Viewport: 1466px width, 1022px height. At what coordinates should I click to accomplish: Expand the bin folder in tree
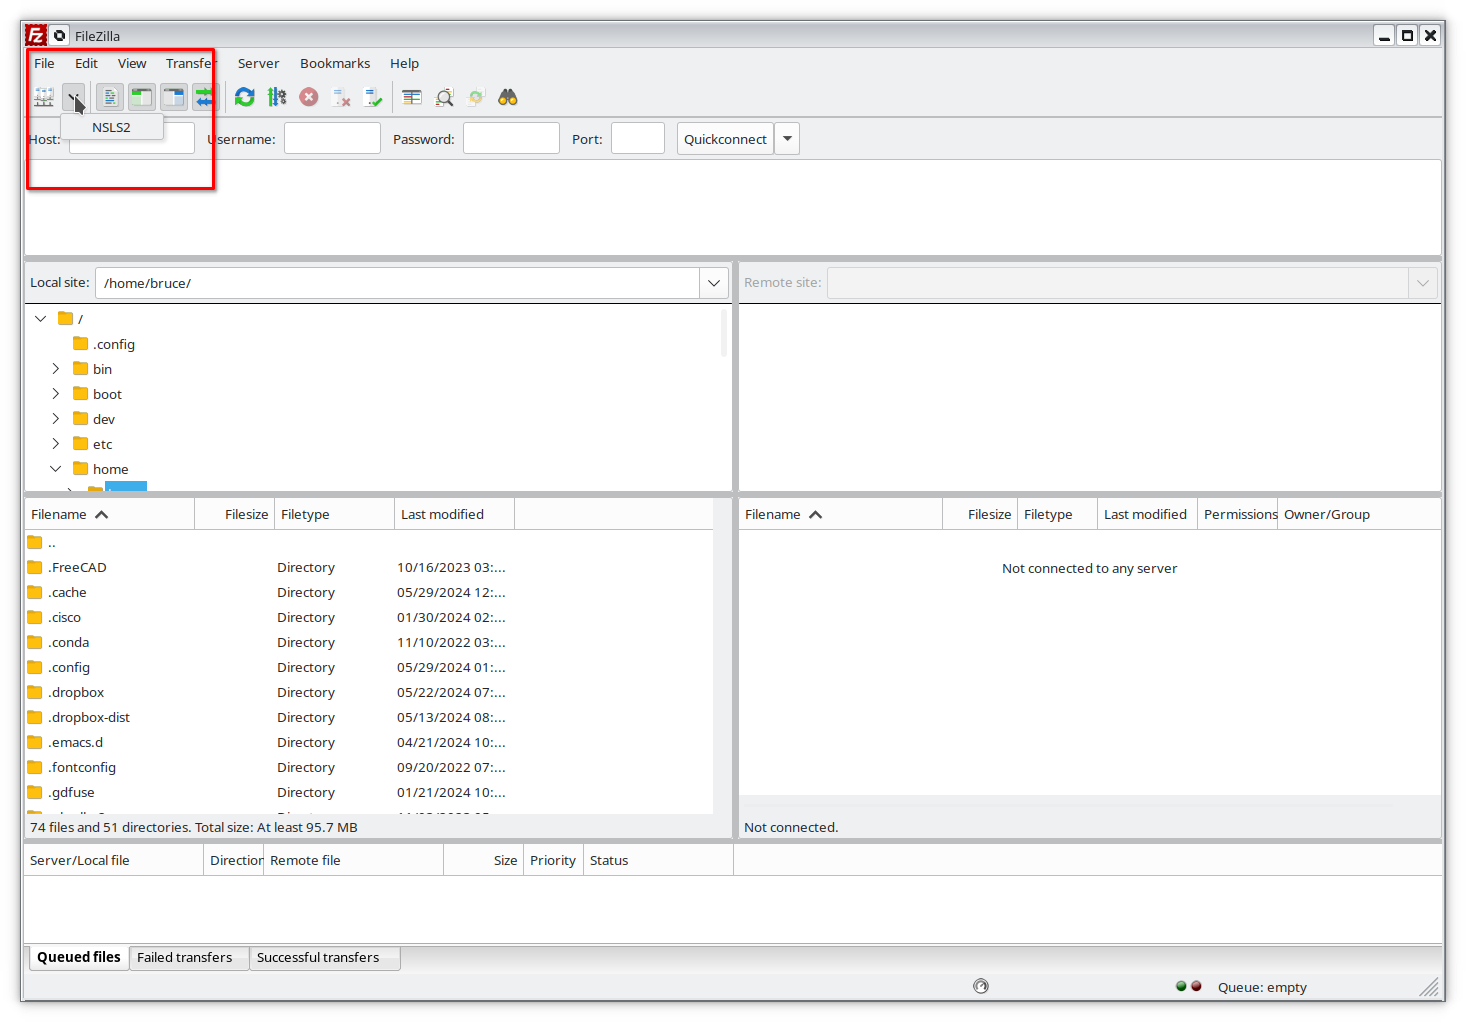click(x=56, y=368)
